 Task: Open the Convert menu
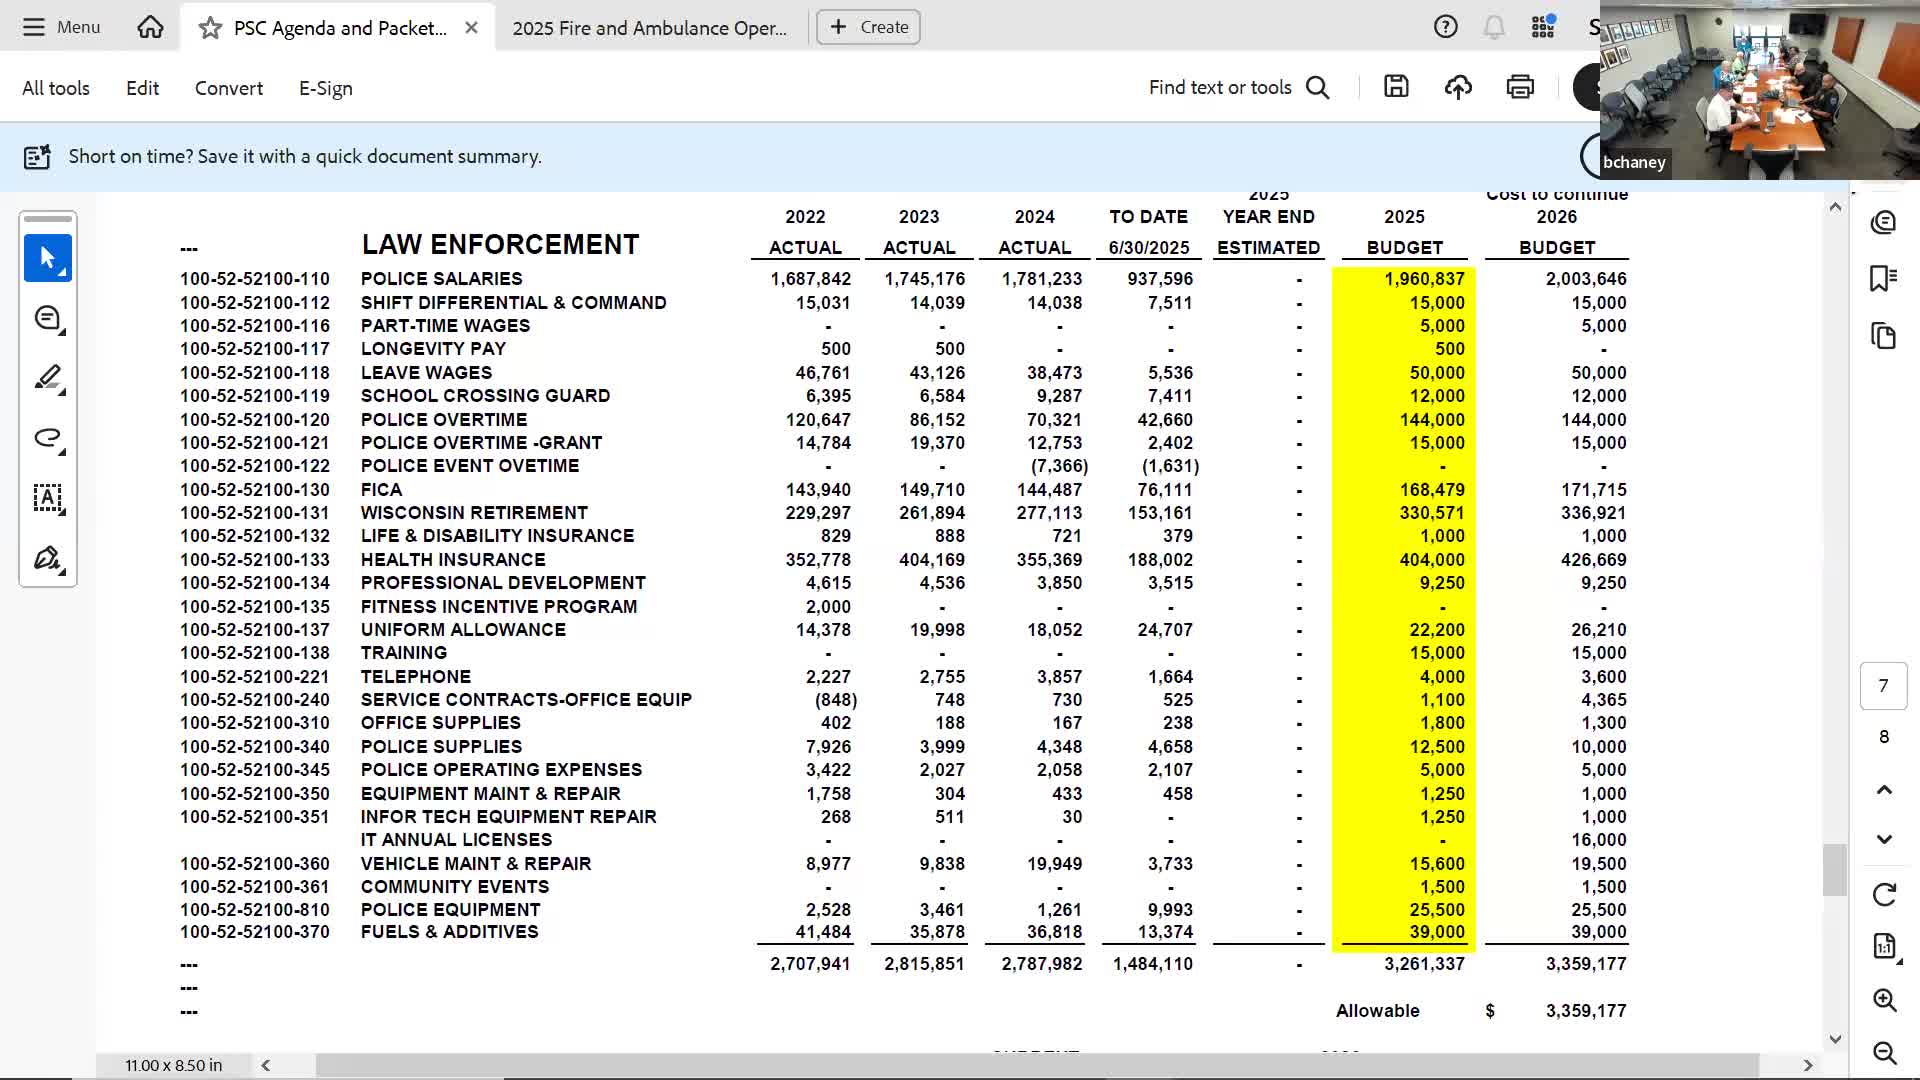tap(228, 88)
